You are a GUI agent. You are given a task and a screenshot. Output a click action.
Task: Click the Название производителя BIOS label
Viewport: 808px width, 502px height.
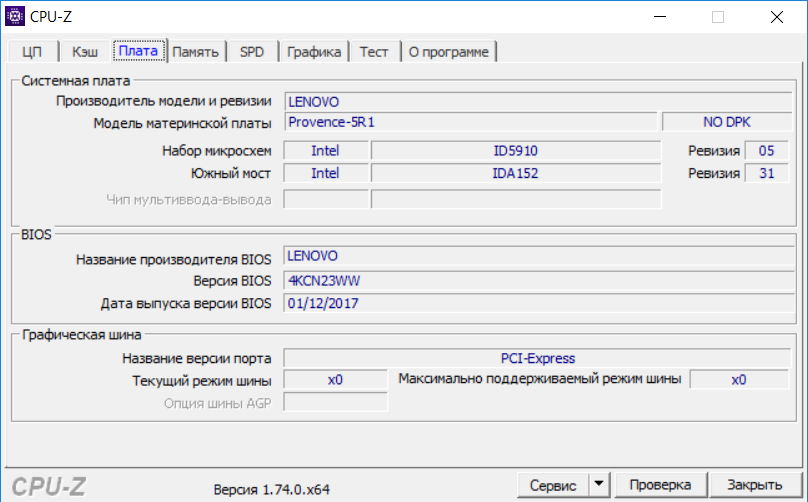pyautogui.click(x=174, y=259)
